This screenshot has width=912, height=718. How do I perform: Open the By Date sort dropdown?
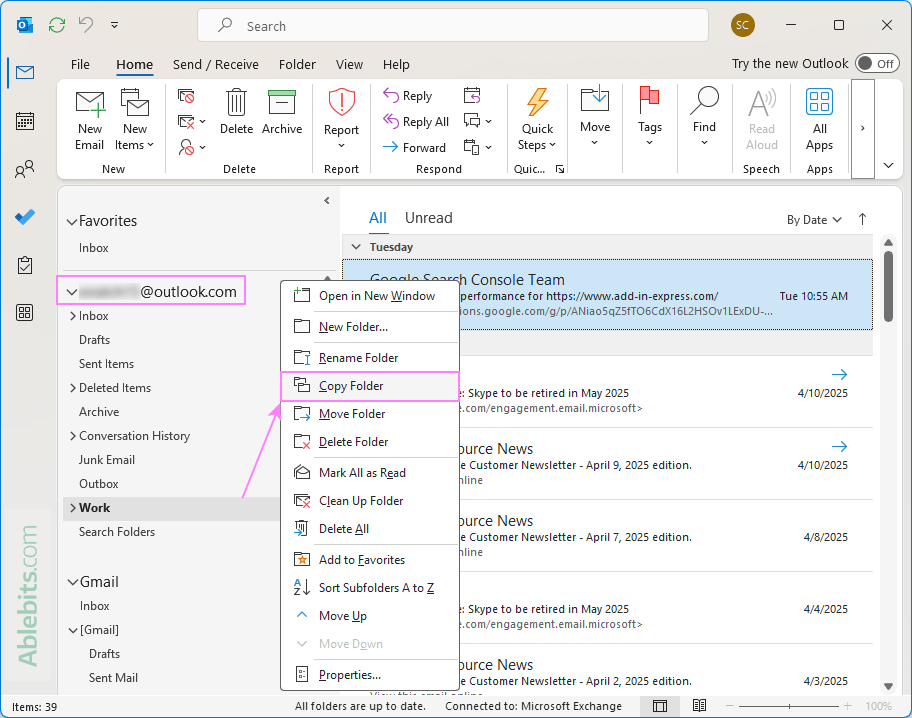(814, 220)
